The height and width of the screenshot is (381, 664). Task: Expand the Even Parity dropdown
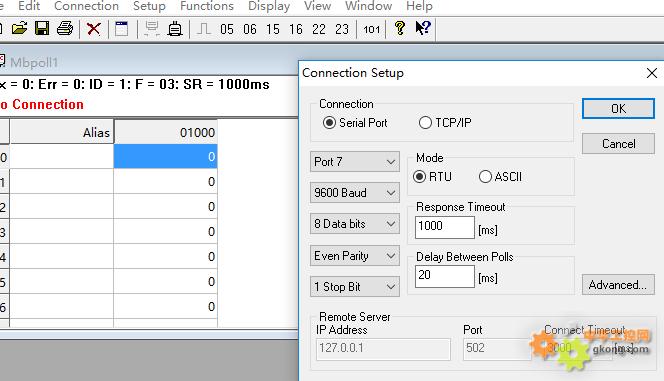pos(354,256)
